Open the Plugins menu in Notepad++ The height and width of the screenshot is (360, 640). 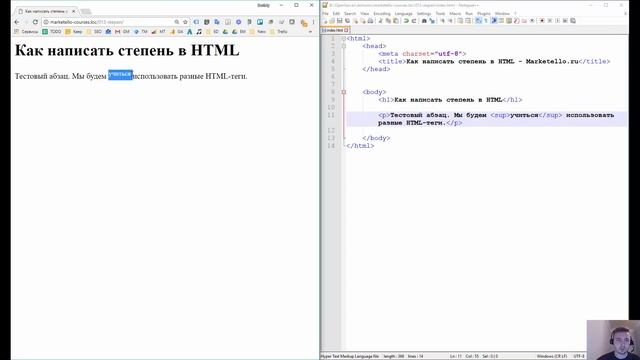click(x=484, y=13)
